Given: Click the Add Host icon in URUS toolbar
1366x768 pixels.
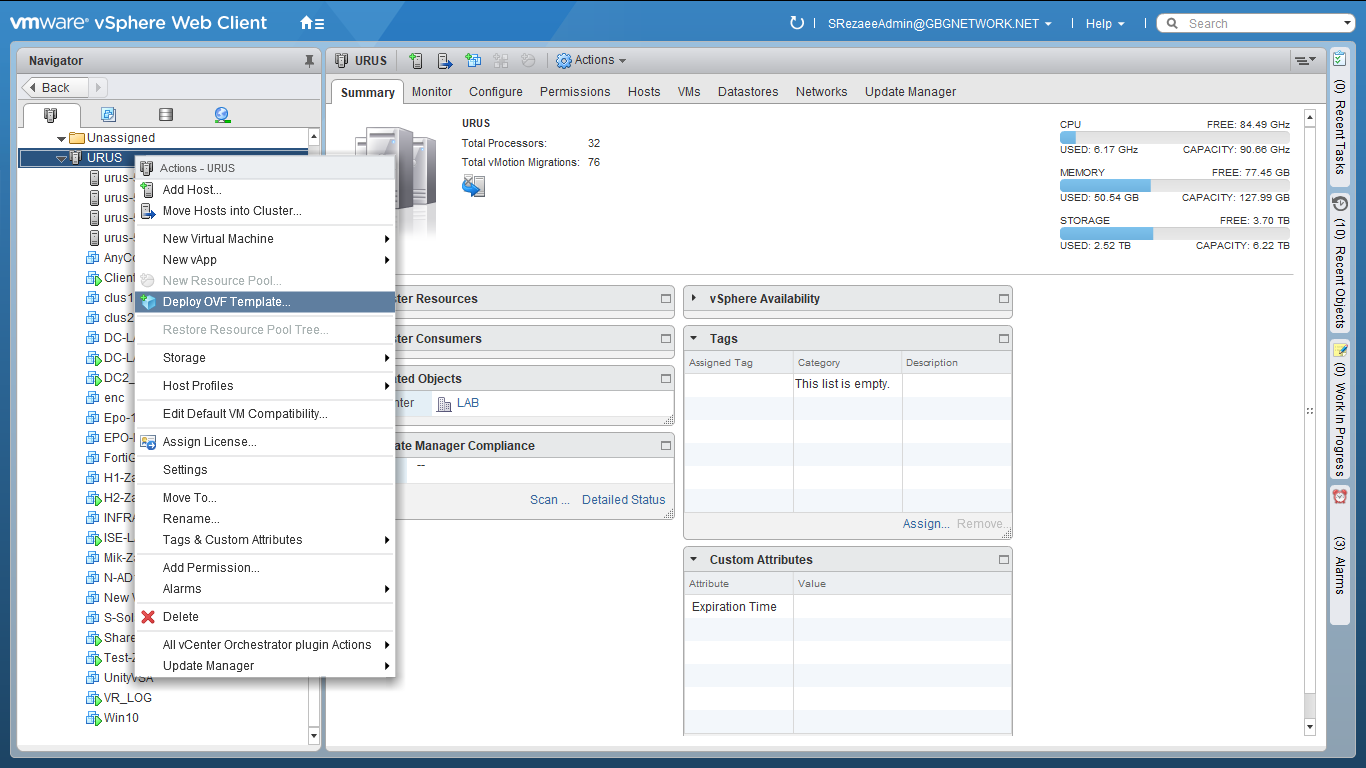Looking at the screenshot, I should [x=416, y=61].
